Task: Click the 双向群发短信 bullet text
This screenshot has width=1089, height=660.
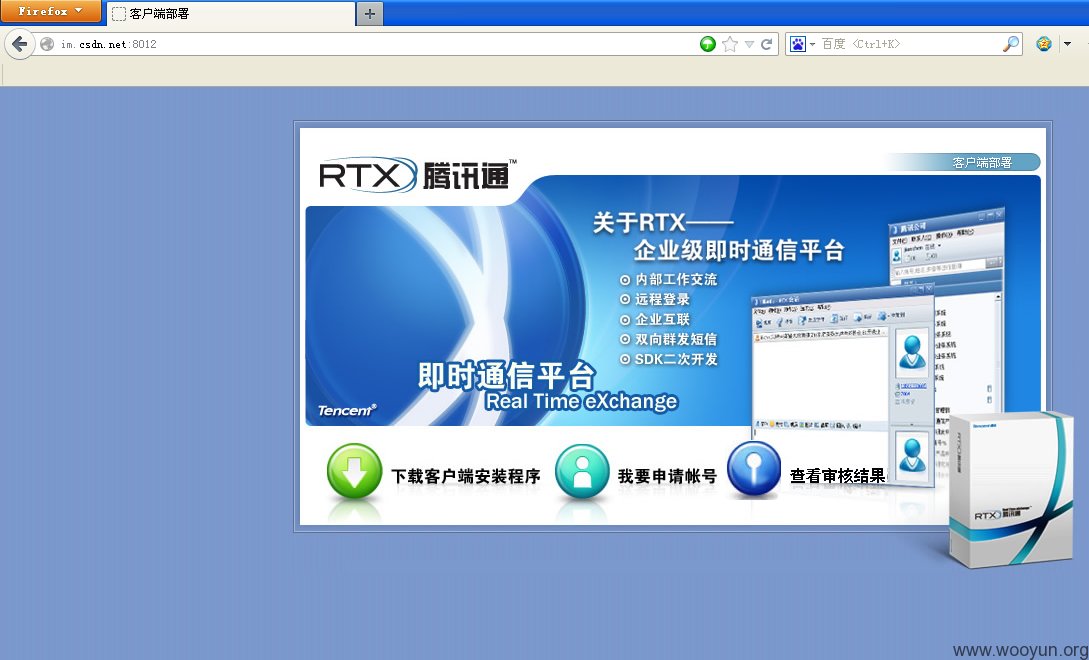Action: [676, 339]
